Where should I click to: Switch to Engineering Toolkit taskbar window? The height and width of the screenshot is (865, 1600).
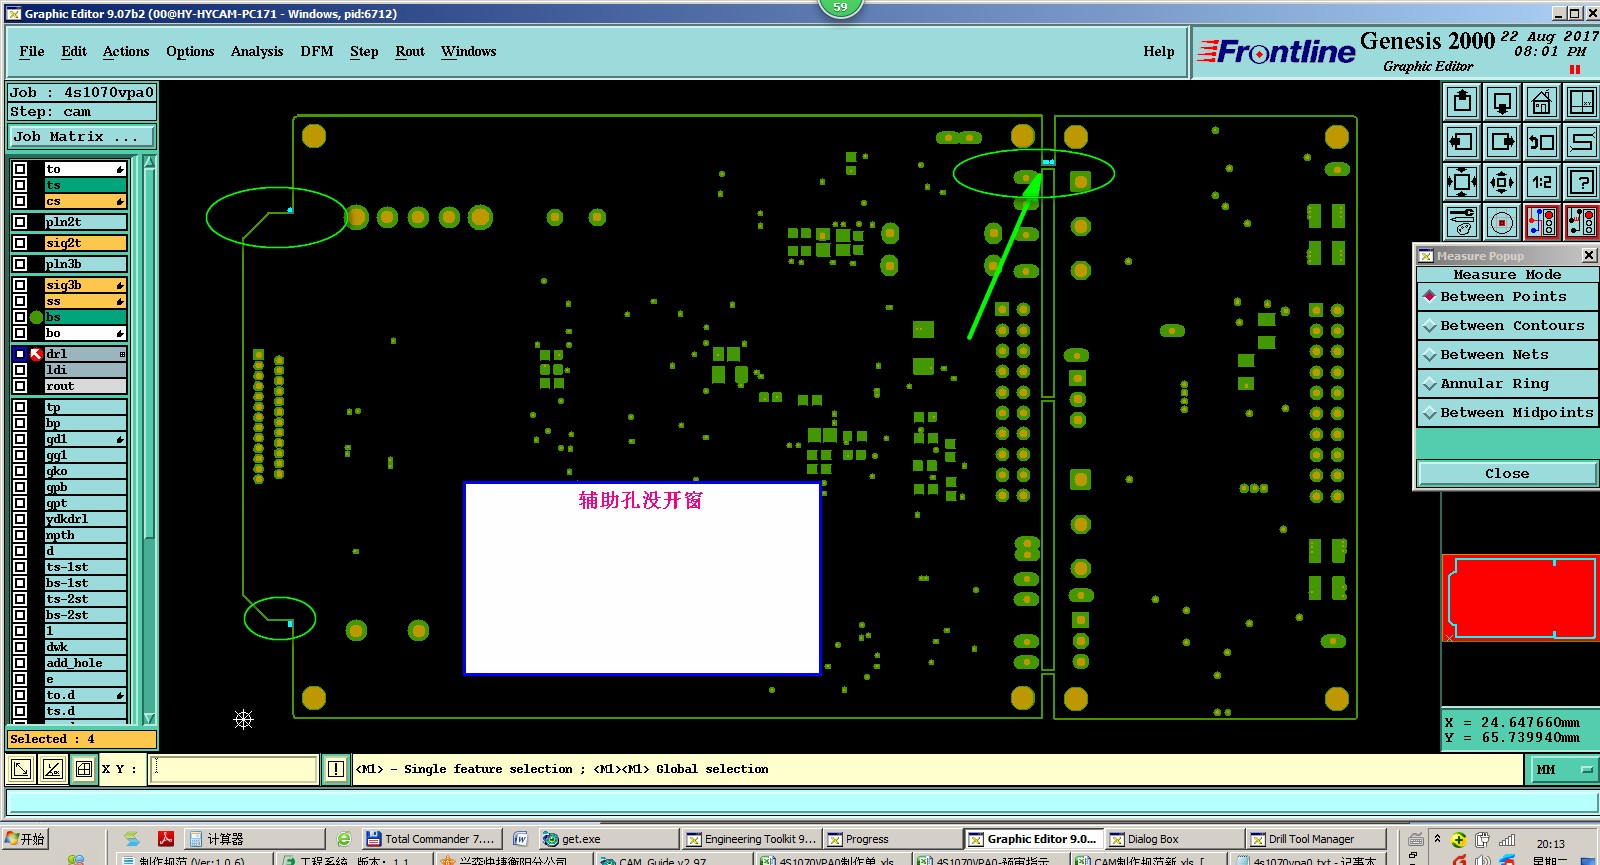click(x=751, y=839)
